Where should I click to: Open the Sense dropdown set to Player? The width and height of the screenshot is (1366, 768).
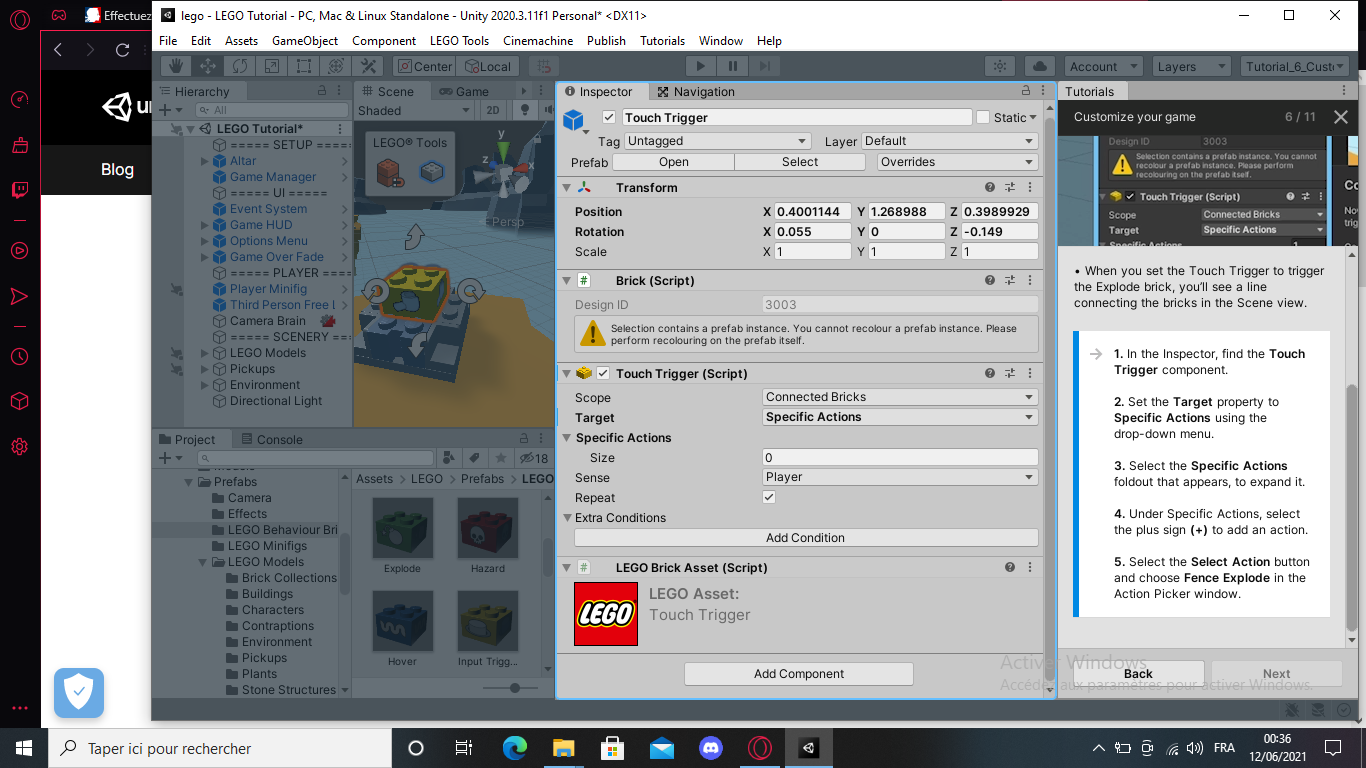(x=897, y=477)
